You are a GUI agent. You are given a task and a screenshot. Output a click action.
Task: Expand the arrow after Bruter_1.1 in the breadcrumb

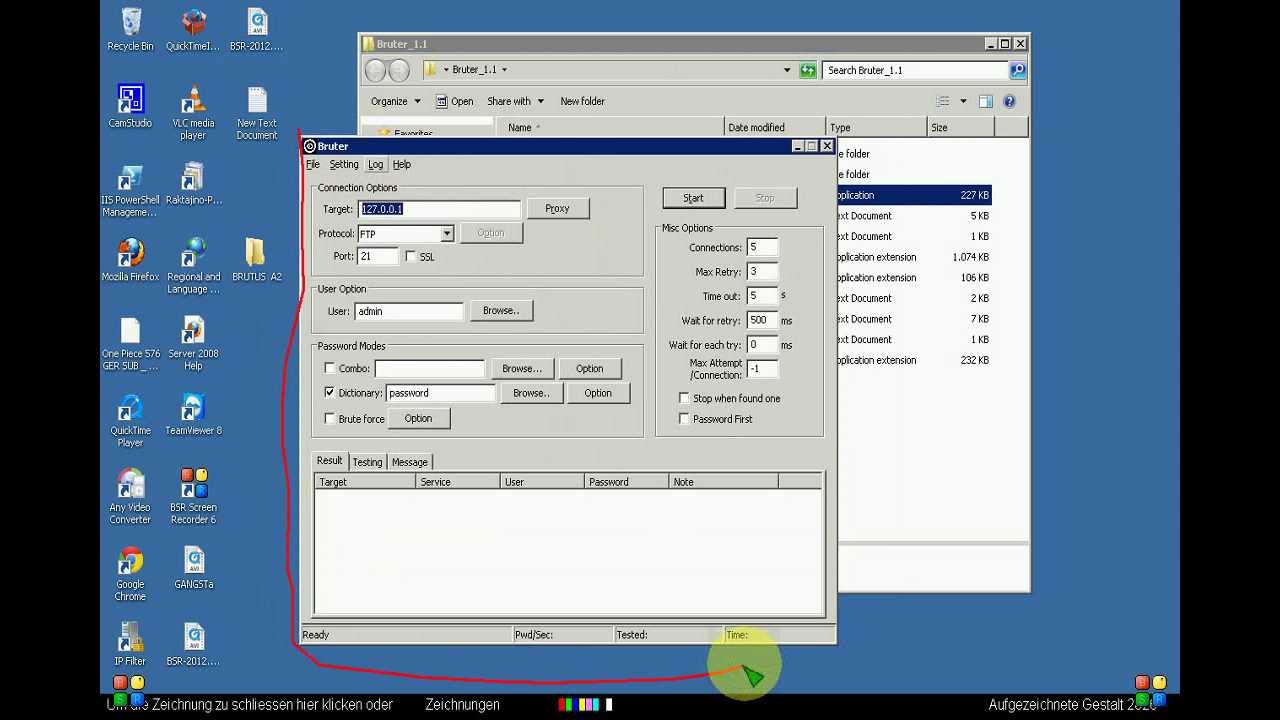[x=504, y=70]
